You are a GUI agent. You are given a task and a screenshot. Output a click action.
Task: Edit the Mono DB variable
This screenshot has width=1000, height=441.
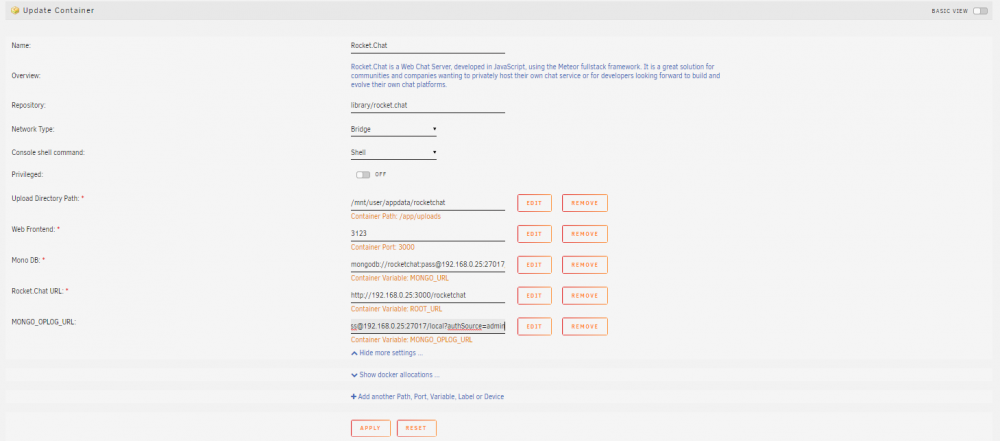tap(534, 264)
